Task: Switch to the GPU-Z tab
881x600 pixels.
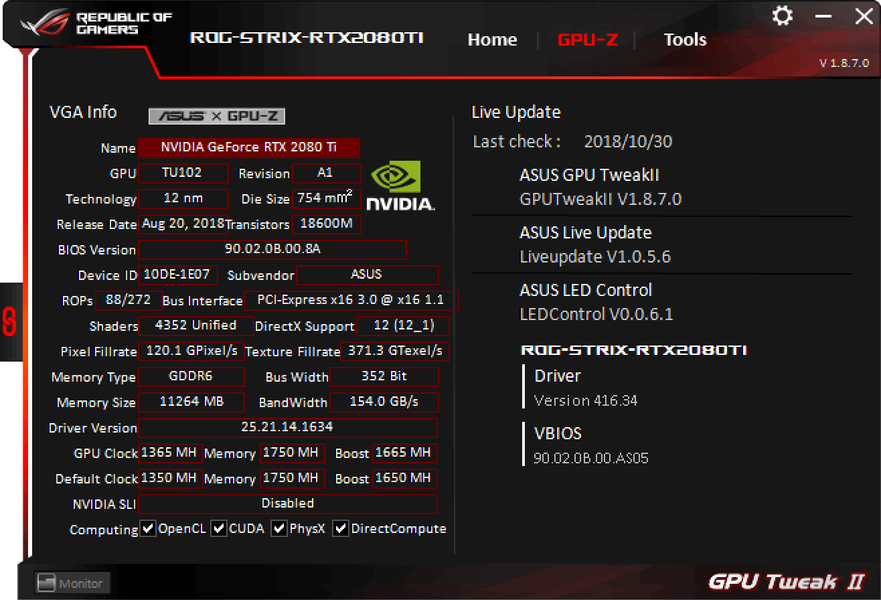Action: pyautogui.click(x=587, y=40)
